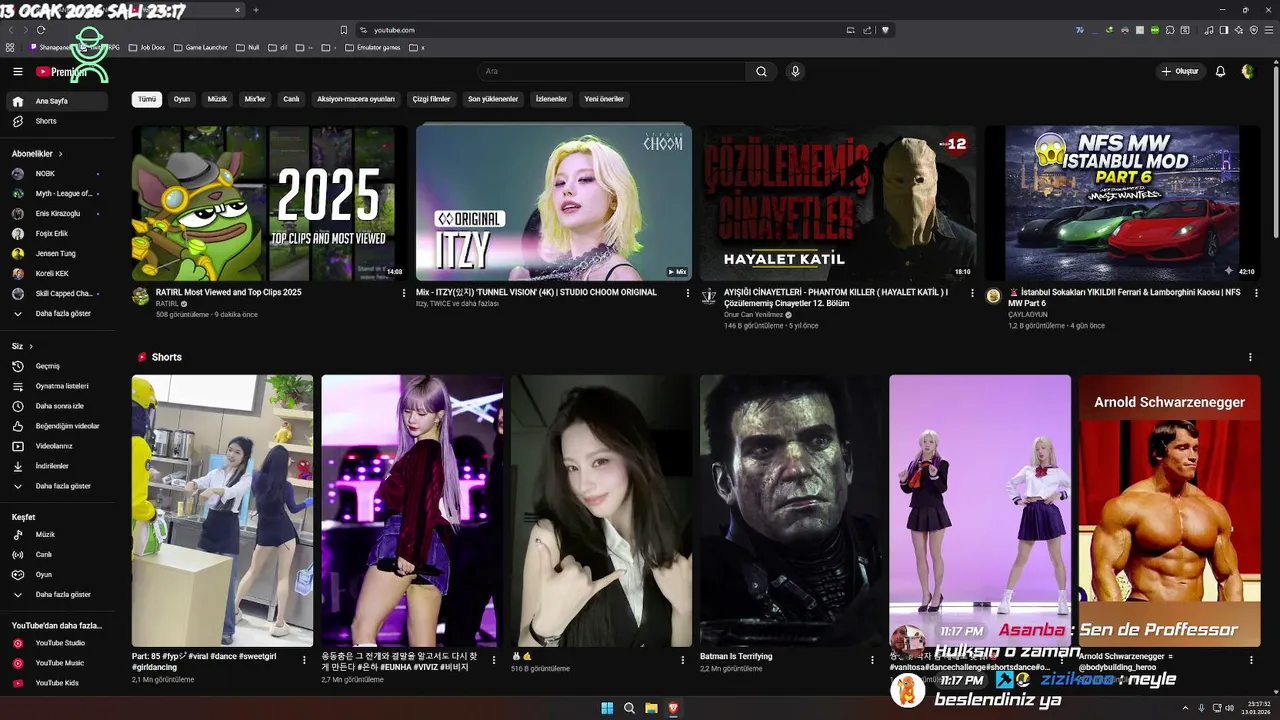The height and width of the screenshot is (720, 1280).
Task: Open İndirilenler downloads in sidebar
Action: click(x=58, y=466)
